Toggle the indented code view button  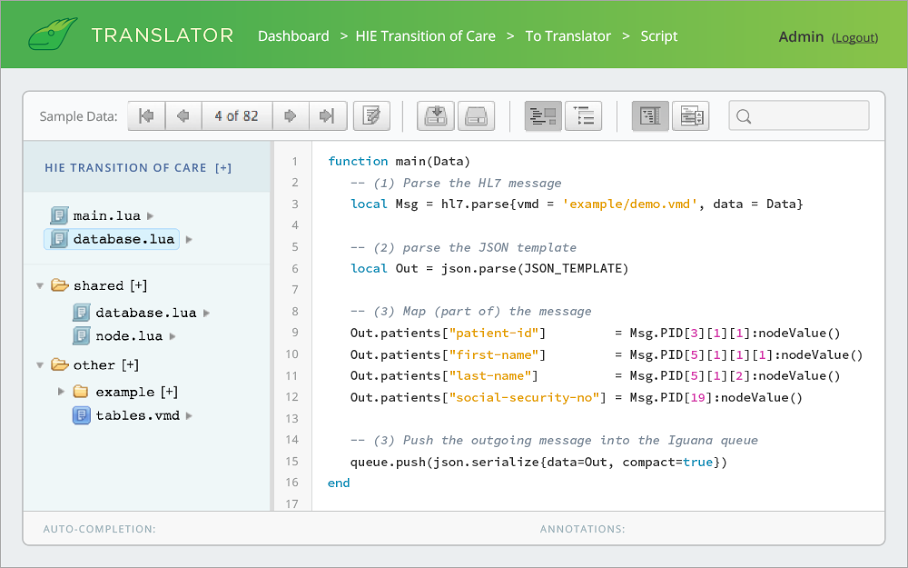543,116
